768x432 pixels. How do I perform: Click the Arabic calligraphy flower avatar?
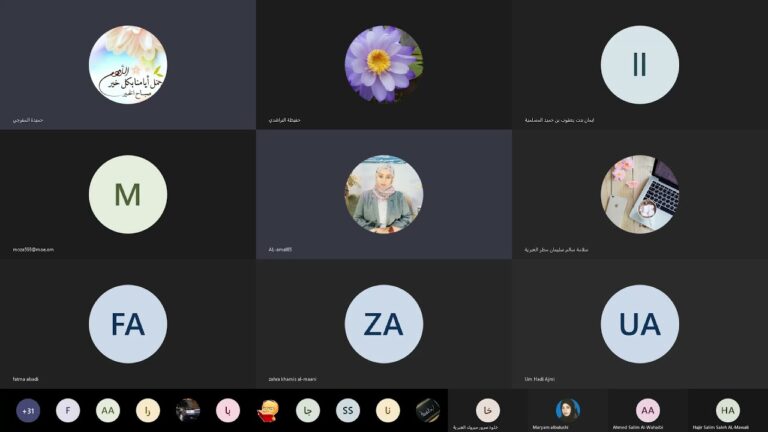pyautogui.click(x=128, y=65)
